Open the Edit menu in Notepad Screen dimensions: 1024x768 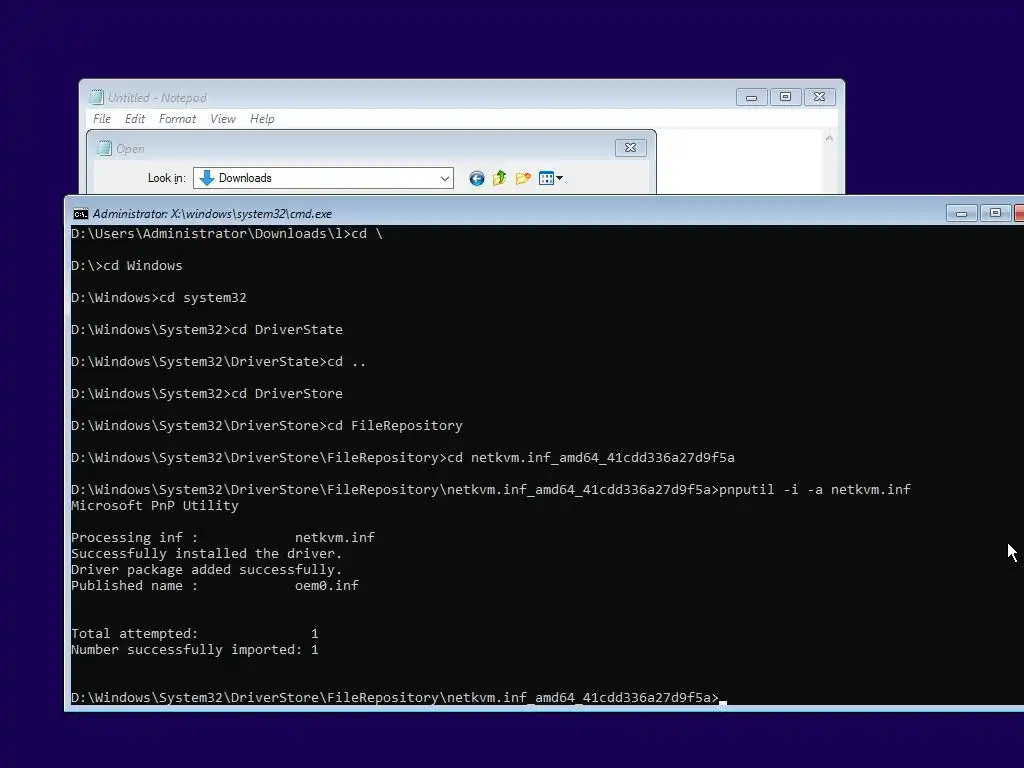coord(135,119)
